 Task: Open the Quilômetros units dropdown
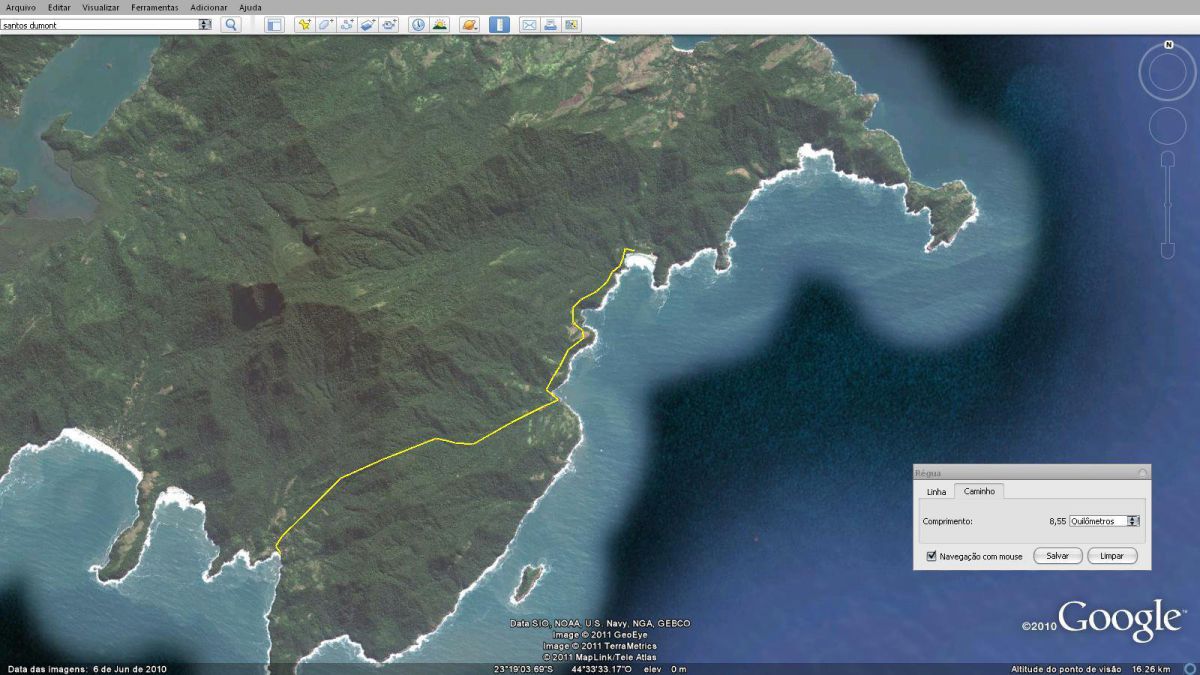pyautogui.click(x=1133, y=521)
